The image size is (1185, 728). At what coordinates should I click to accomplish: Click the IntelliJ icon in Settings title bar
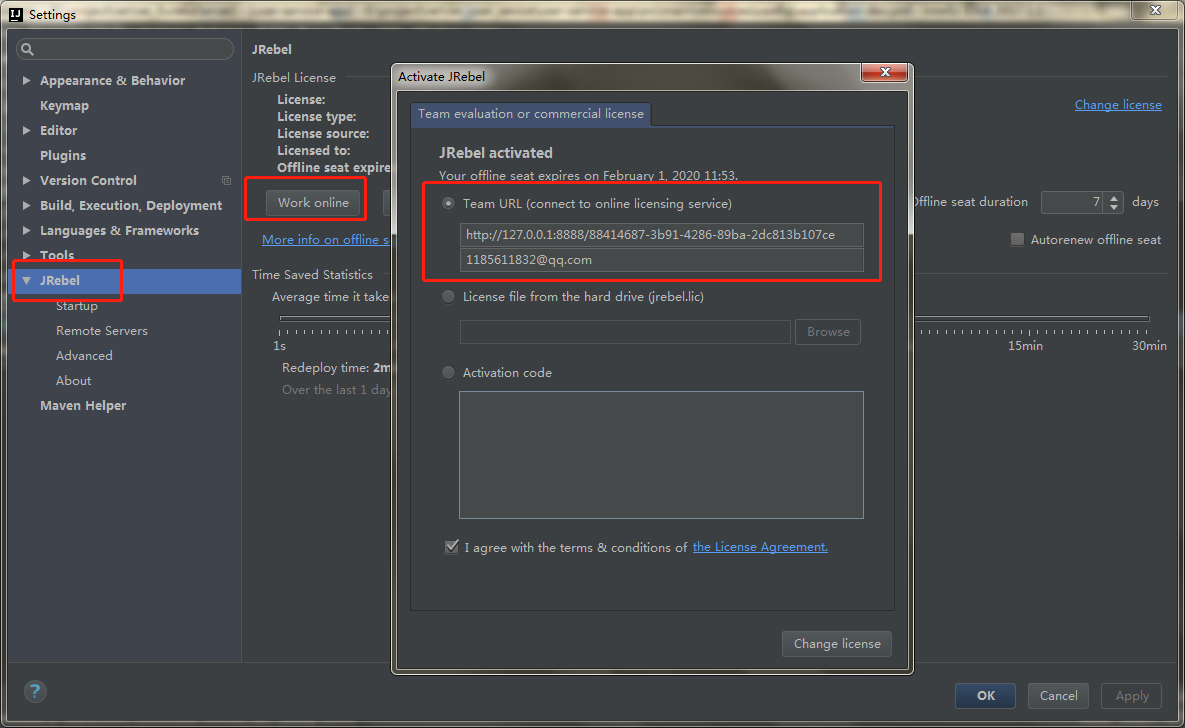pyautogui.click(x=15, y=14)
